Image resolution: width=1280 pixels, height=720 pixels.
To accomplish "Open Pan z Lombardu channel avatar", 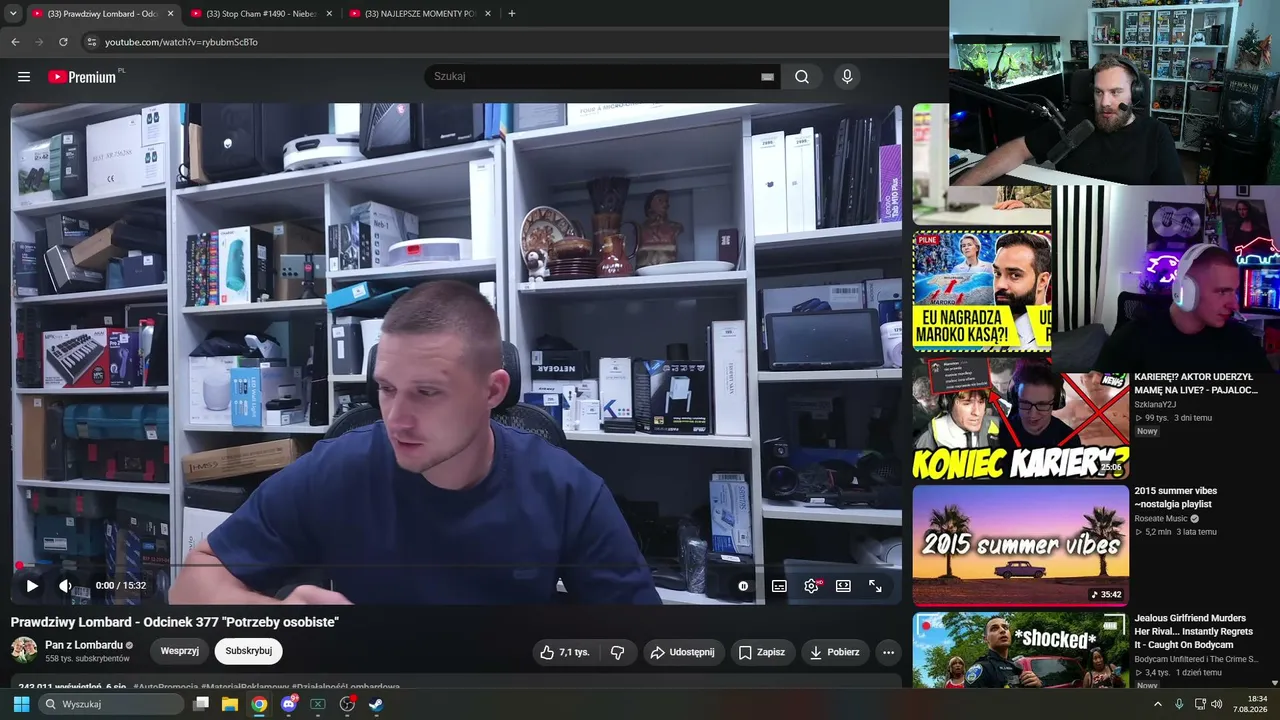I will click(x=24, y=650).
